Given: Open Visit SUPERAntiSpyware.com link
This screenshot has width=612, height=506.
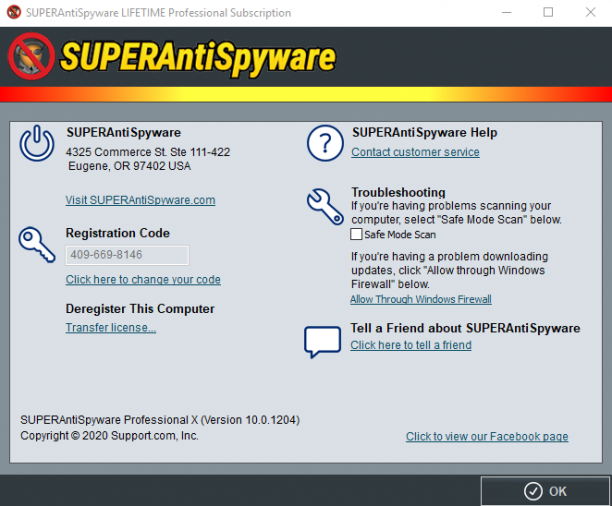Looking at the screenshot, I should pos(141,200).
